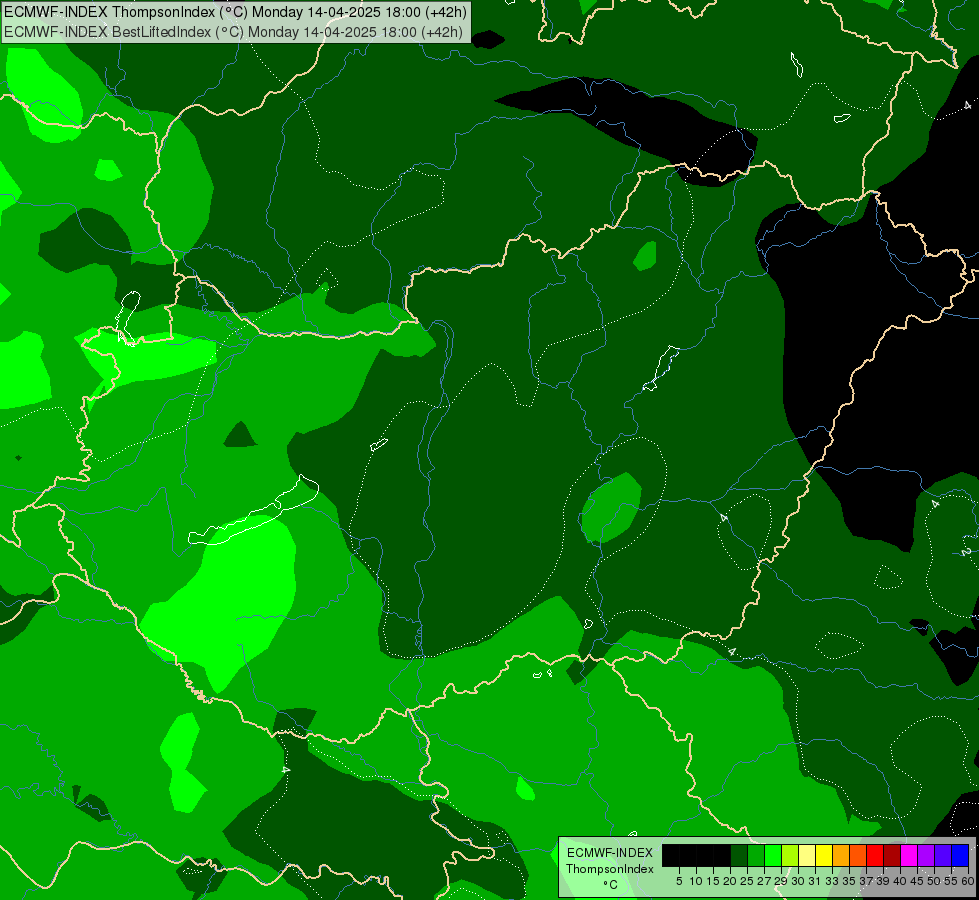979x900 pixels.
Task: Click the '°C' unit label in legend
Action: pos(611,885)
